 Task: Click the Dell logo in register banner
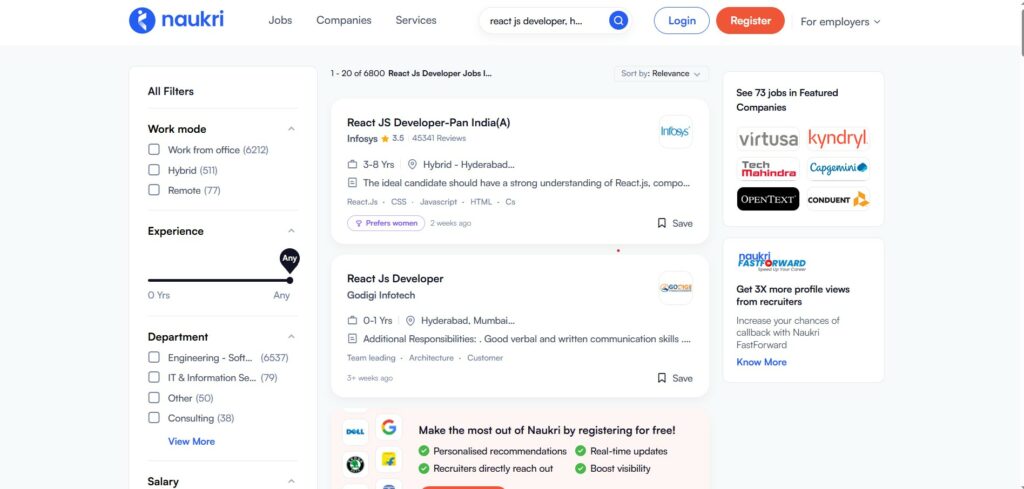click(x=355, y=432)
